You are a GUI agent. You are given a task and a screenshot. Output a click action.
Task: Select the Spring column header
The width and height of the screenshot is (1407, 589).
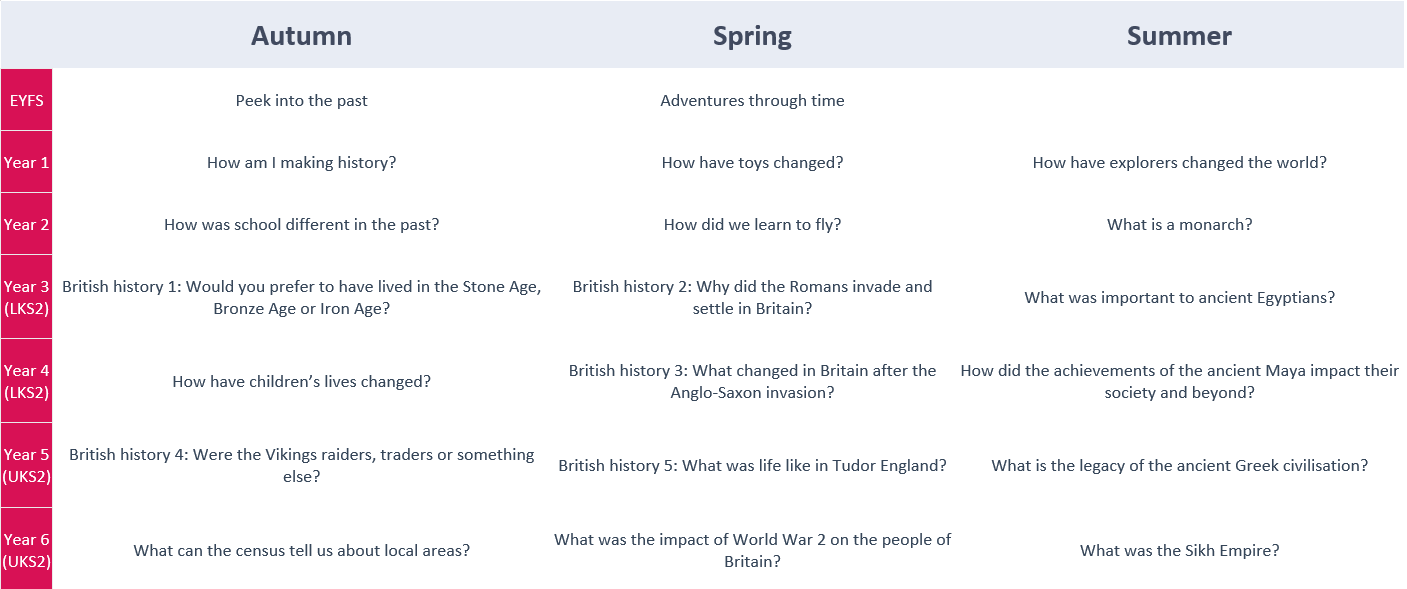(x=752, y=36)
